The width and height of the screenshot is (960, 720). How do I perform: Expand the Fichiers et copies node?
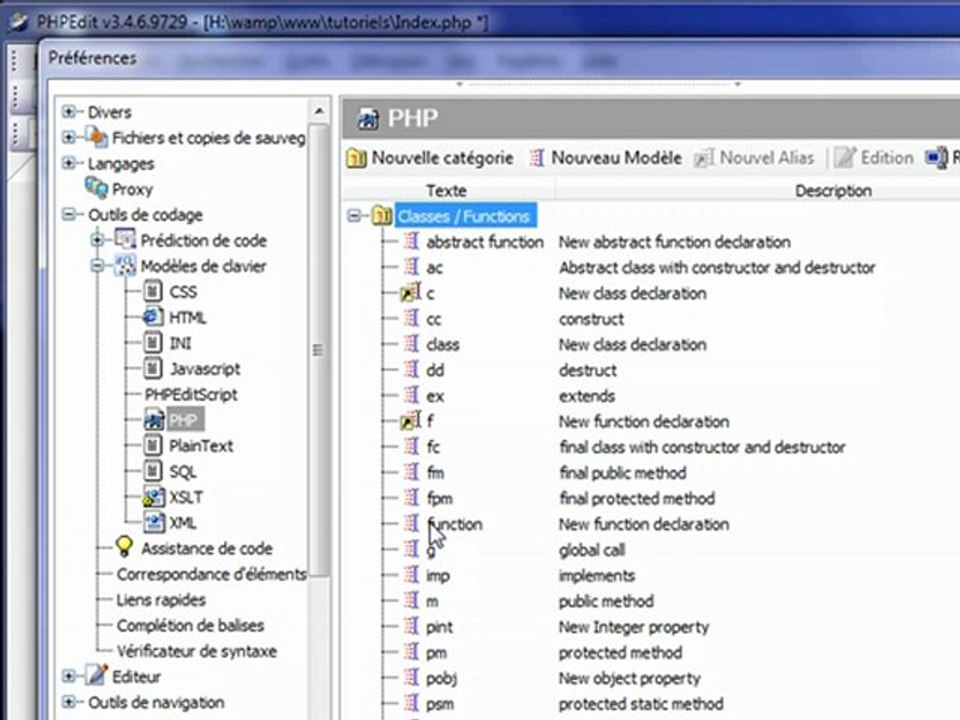coord(69,137)
